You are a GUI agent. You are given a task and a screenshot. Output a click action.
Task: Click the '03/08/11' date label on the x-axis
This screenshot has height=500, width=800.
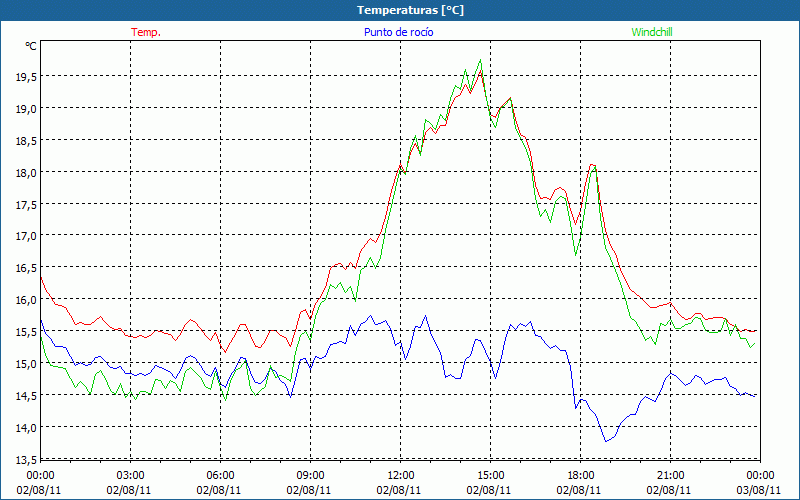click(x=759, y=490)
